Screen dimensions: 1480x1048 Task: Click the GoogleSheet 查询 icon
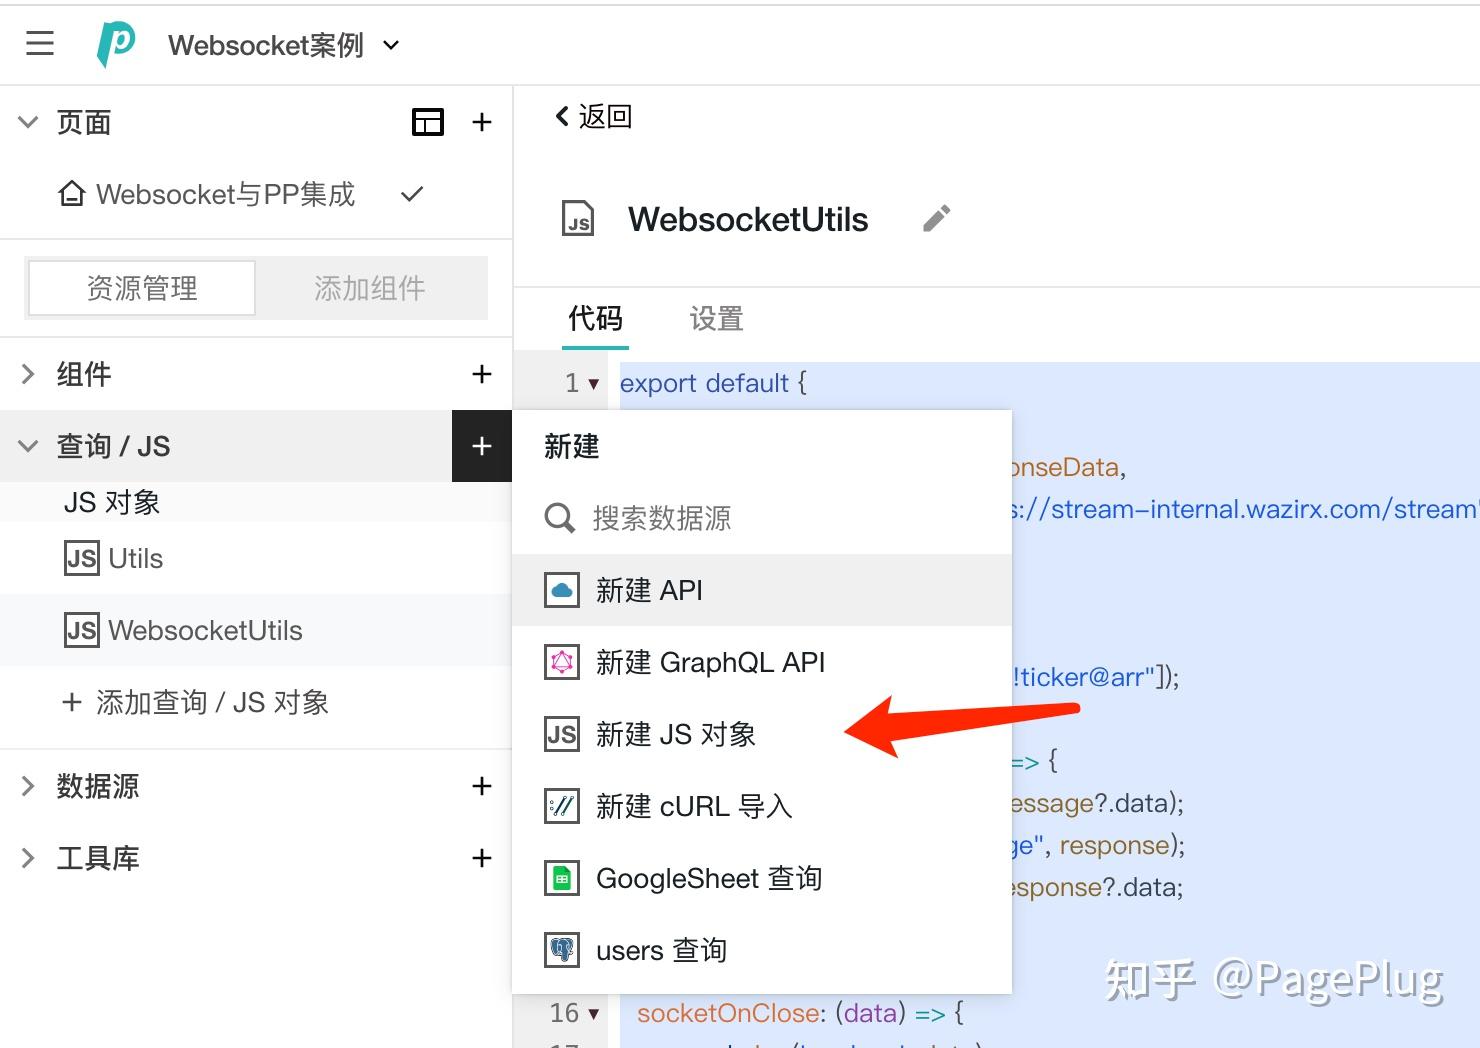point(562,877)
